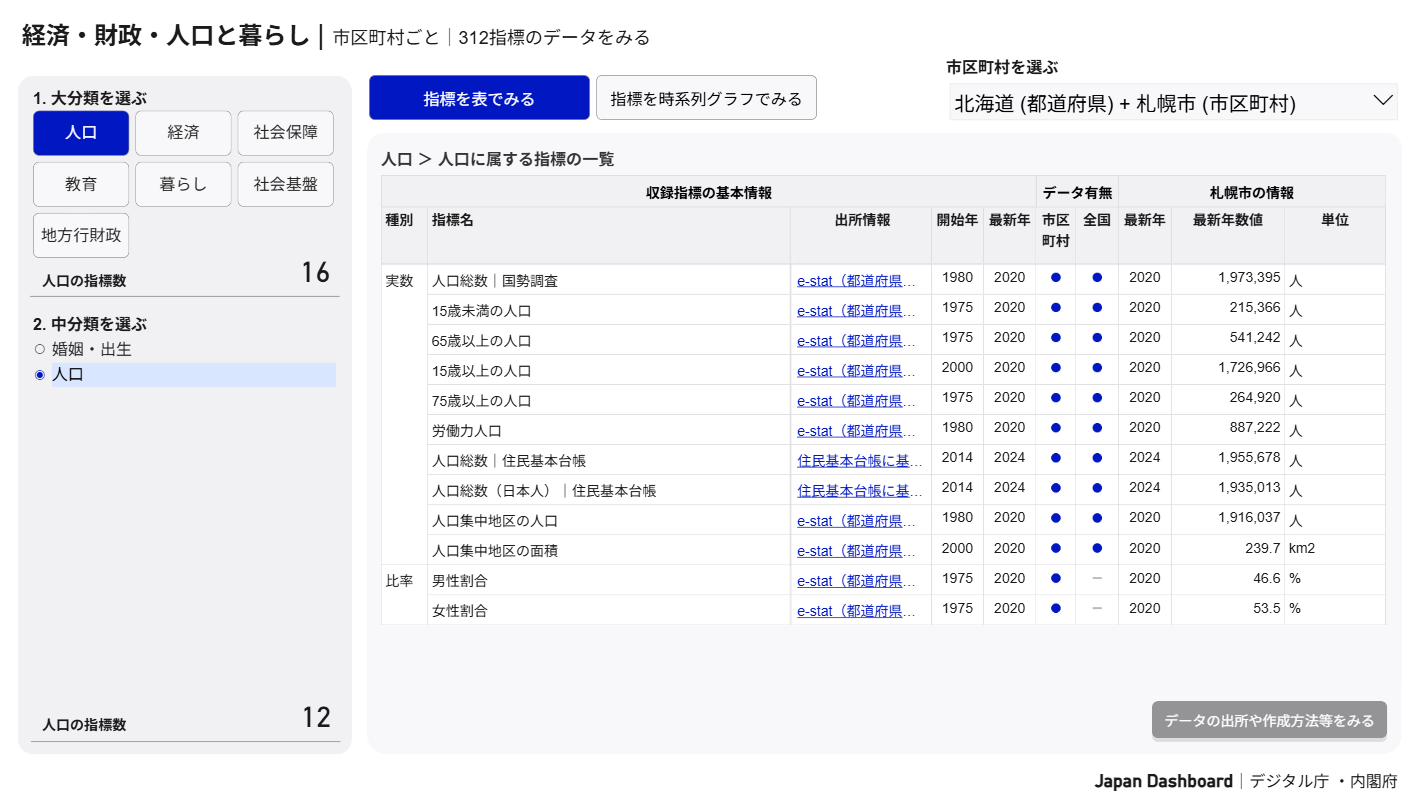Image resolution: width=1422 pixels, height=800 pixels.
Task: Select the 社会保障 category button
Action: click(x=285, y=132)
